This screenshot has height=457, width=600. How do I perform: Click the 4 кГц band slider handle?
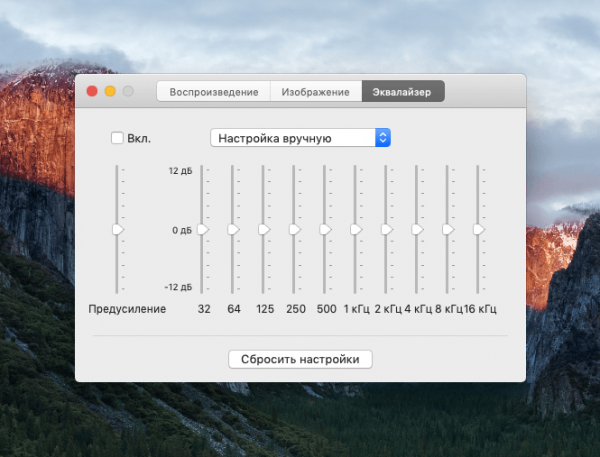pos(417,229)
